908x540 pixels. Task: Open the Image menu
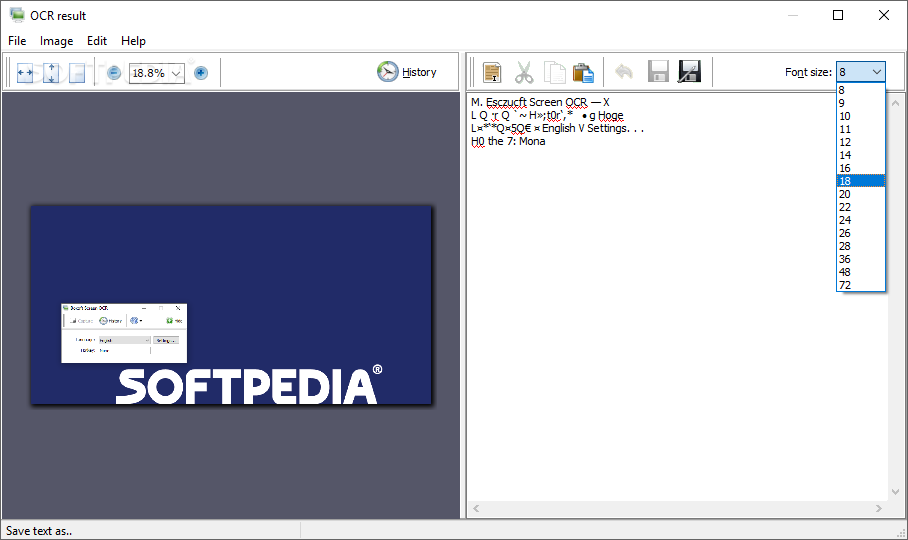pyautogui.click(x=56, y=41)
